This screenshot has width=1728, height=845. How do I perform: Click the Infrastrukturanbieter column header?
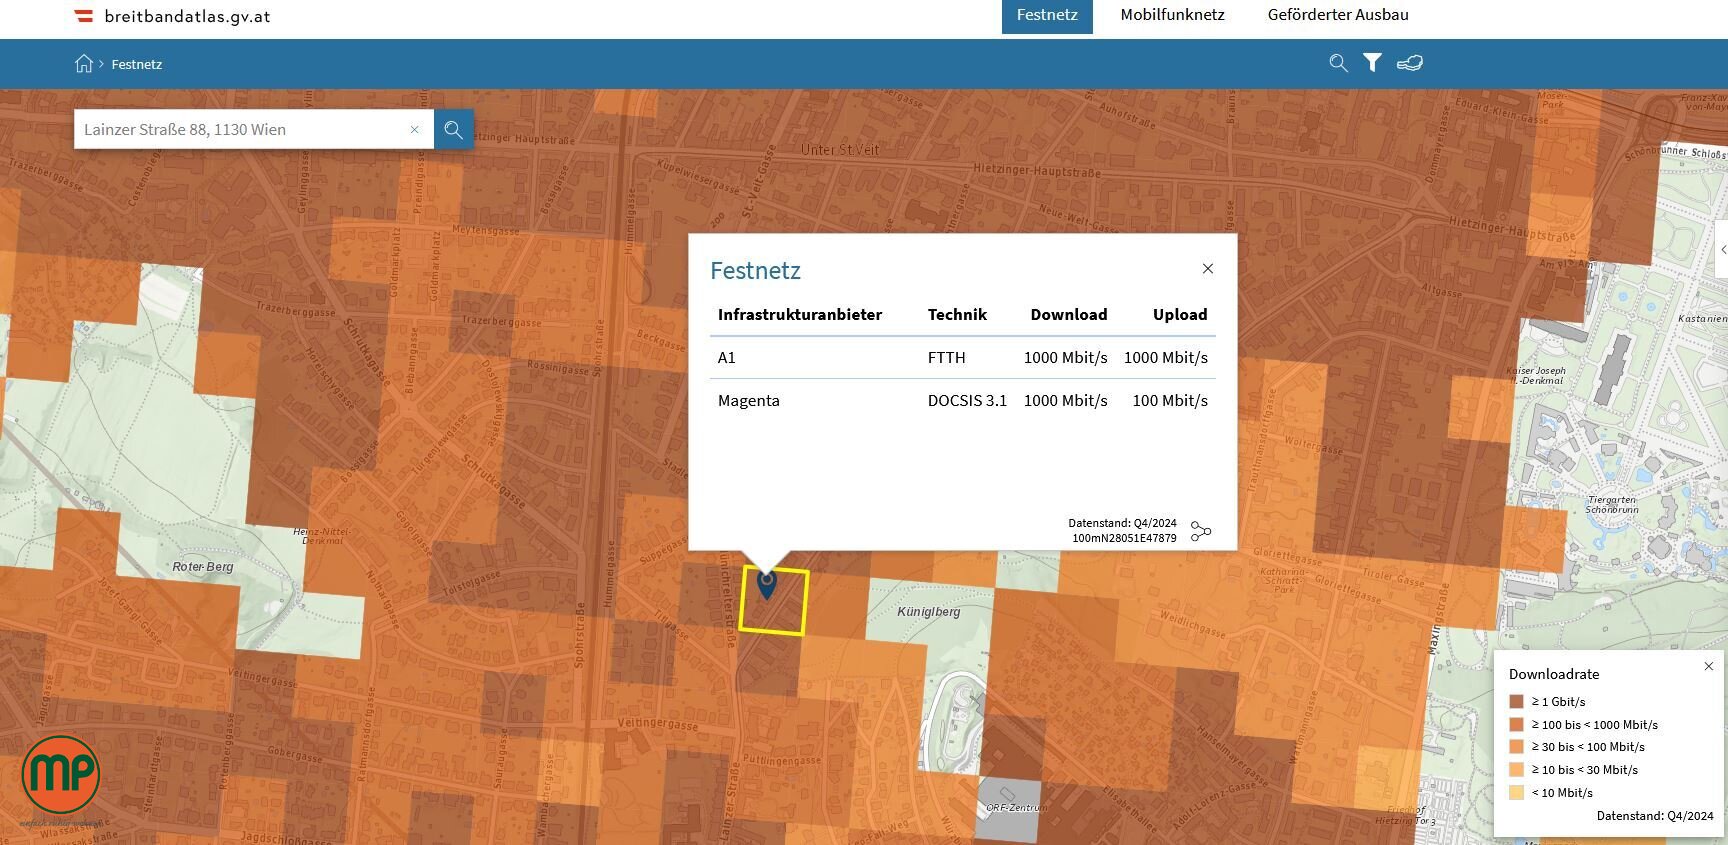pyautogui.click(x=800, y=314)
